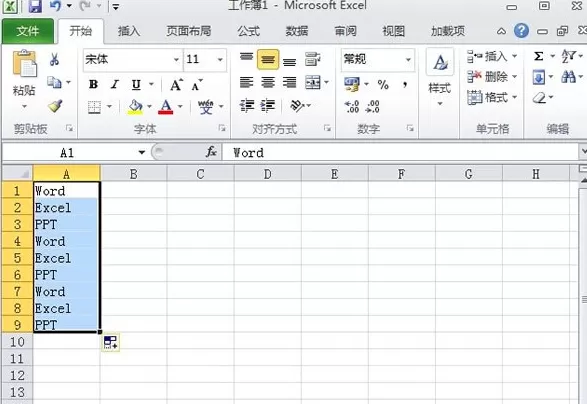Center text horizontally
Viewport: 587px width, 404px height.
click(x=268, y=82)
